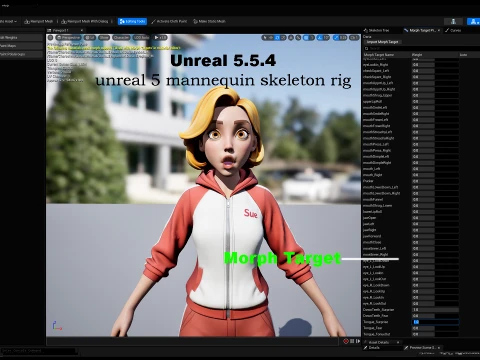
Task: Open the Perspective view dropdown
Action: [x=69, y=38]
